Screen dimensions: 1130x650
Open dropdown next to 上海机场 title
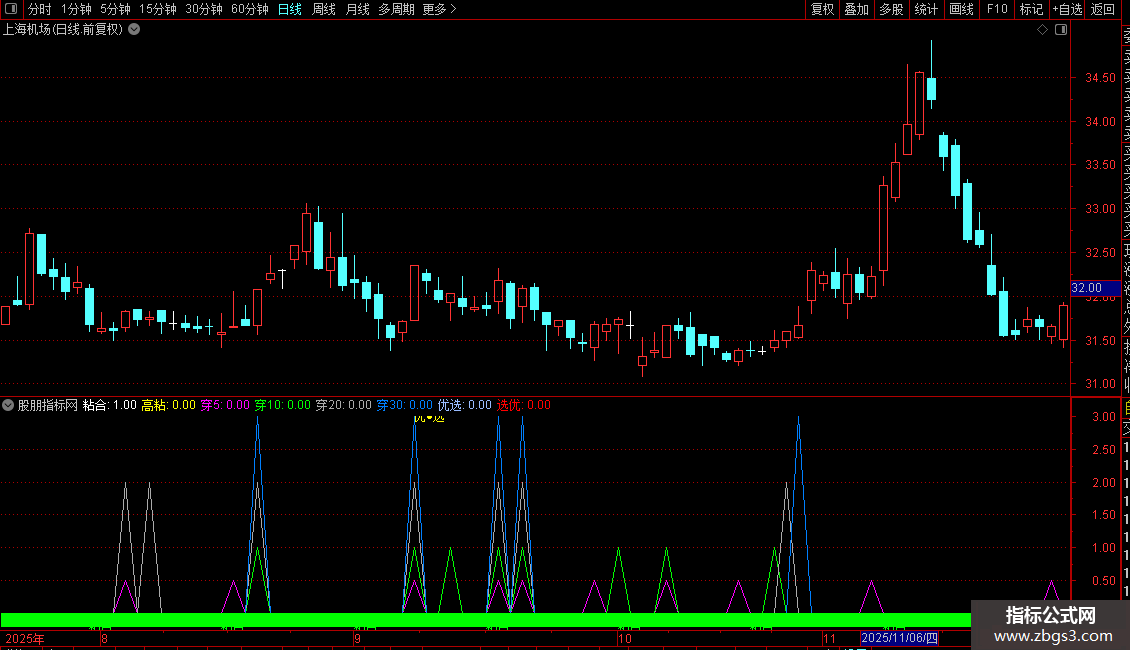click(134, 30)
